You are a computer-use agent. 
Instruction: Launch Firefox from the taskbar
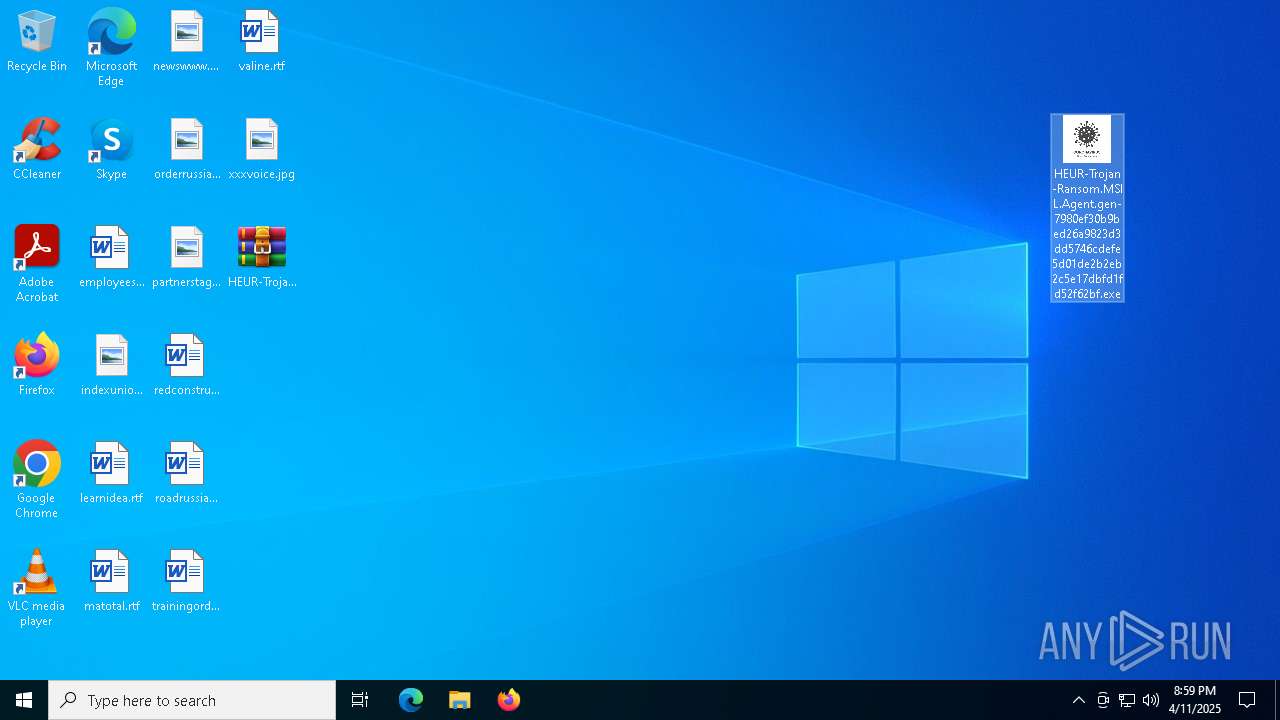[x=509, y=700]
